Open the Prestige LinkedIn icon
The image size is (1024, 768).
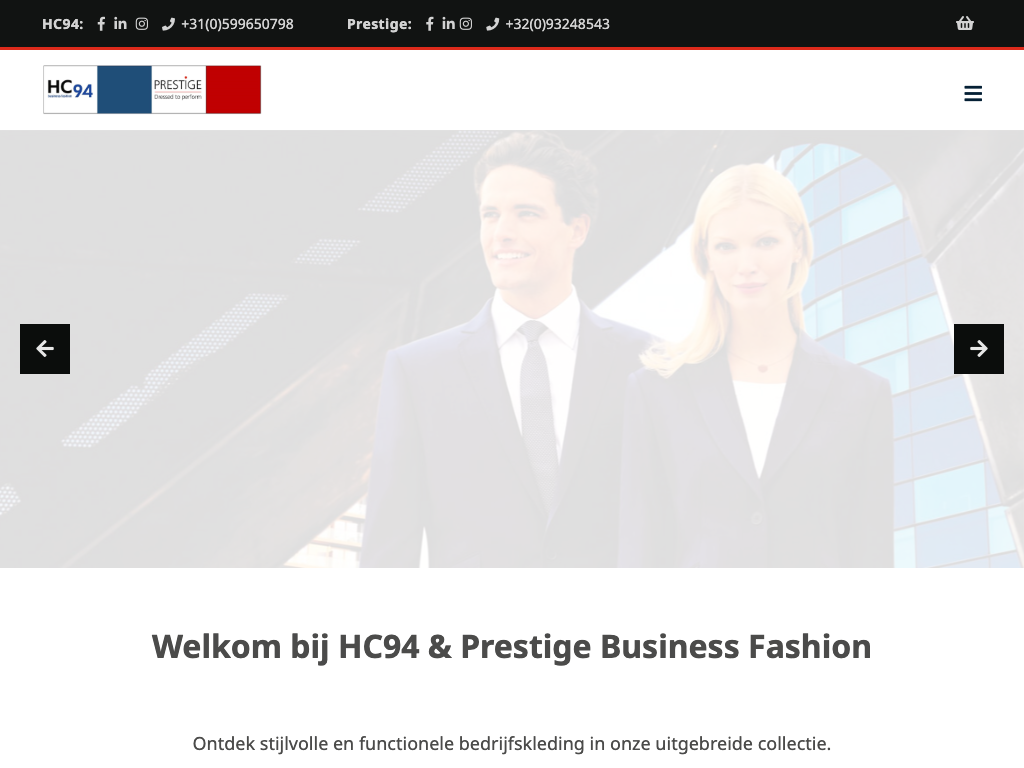(448, 24)
